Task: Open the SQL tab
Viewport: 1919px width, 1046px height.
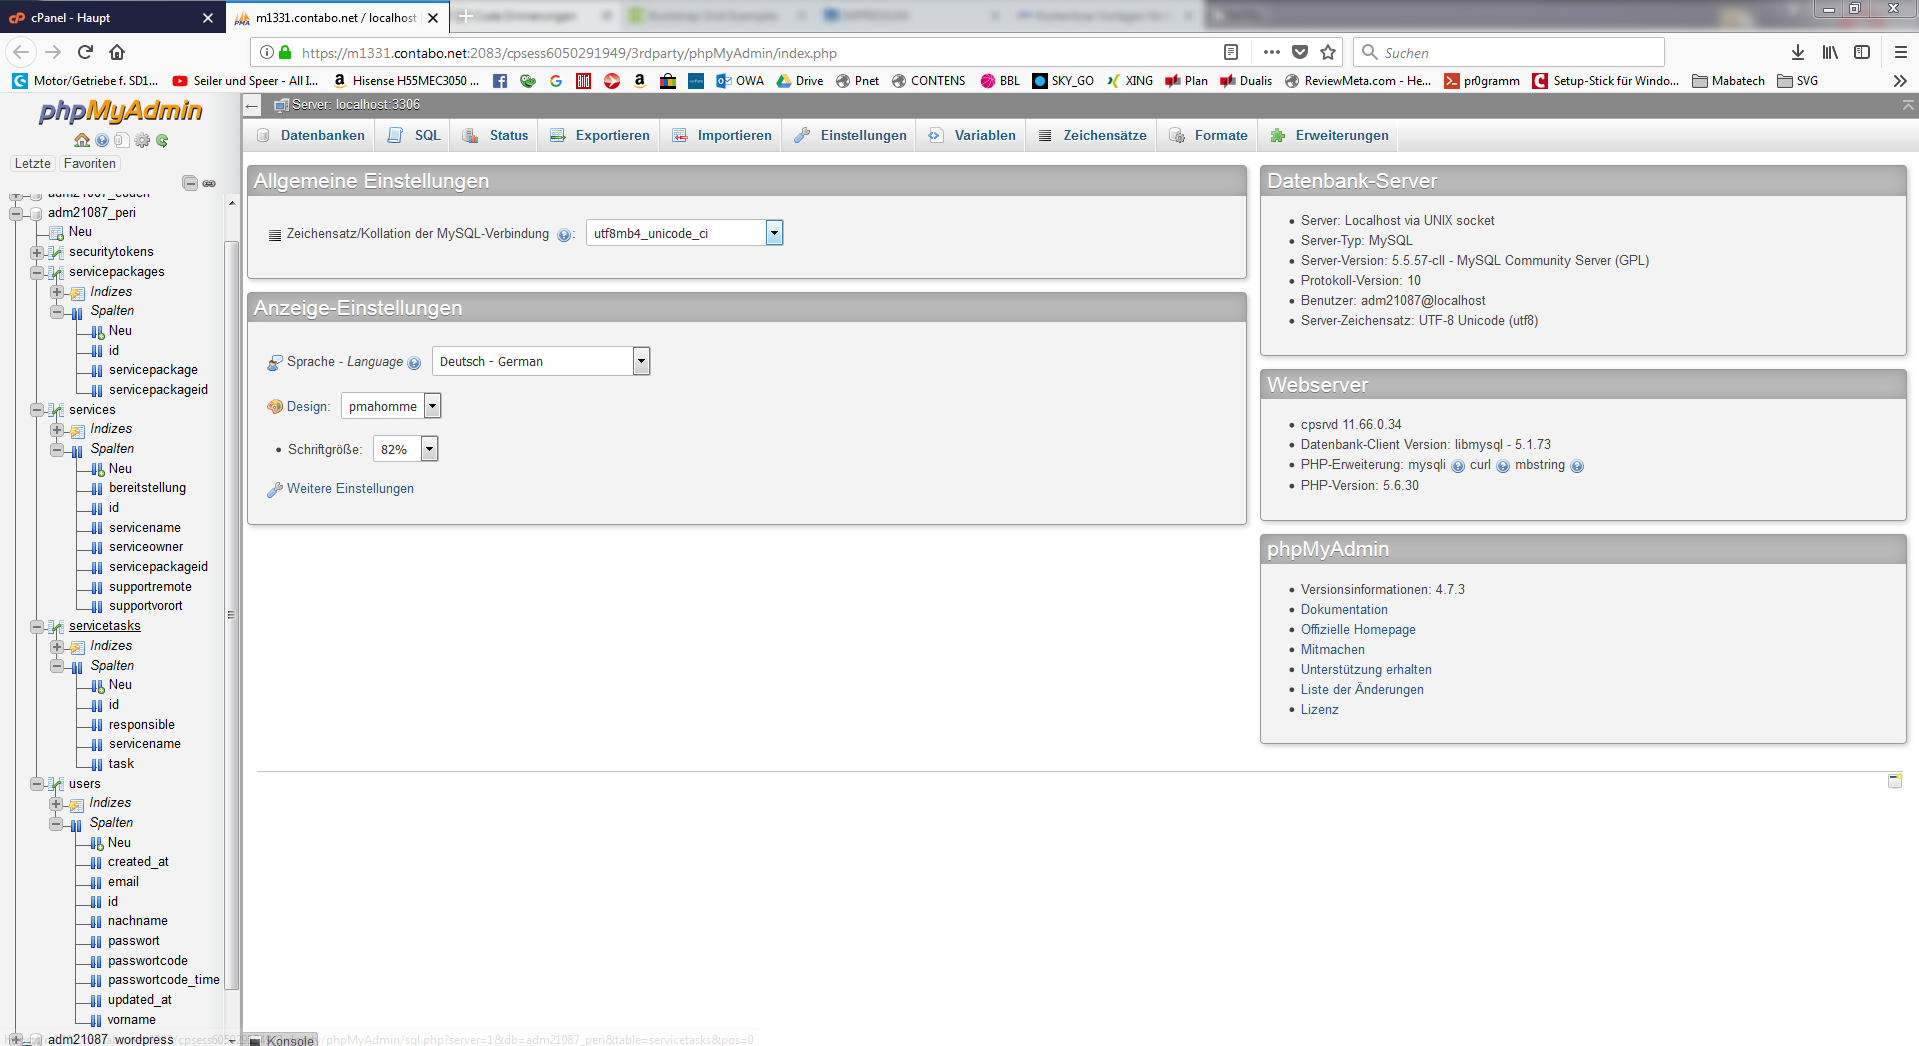Action: [x=415, y=136]
